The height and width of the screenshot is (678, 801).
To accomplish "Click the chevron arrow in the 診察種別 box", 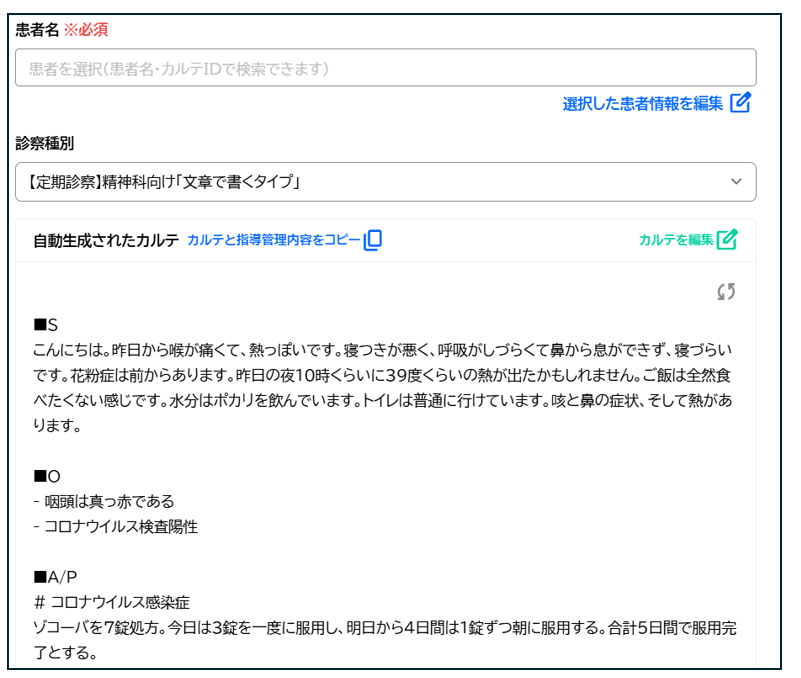I will (736, 182).
